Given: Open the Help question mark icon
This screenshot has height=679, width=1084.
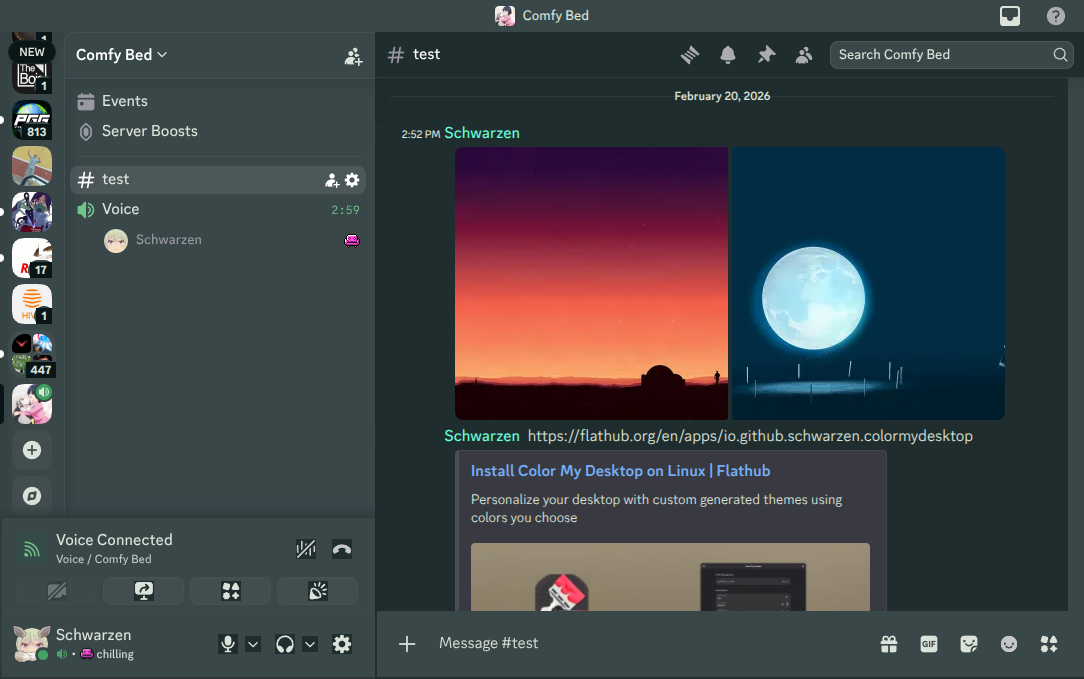Looking at the screenshot, I should point(1055,15).
